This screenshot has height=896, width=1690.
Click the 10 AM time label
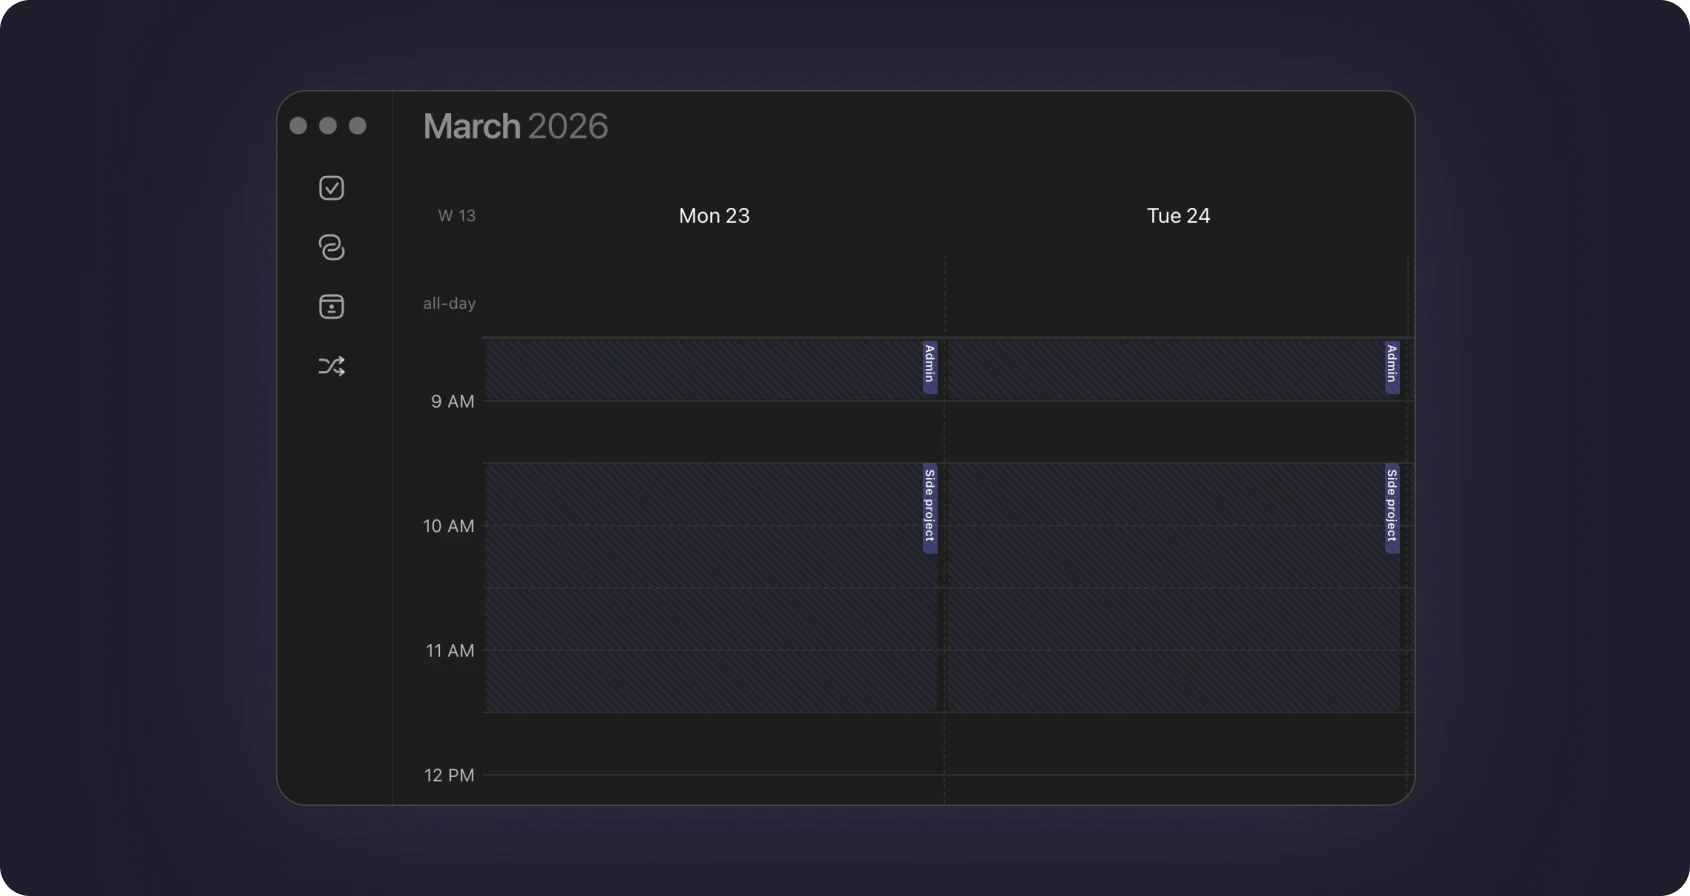pos(449,526)
